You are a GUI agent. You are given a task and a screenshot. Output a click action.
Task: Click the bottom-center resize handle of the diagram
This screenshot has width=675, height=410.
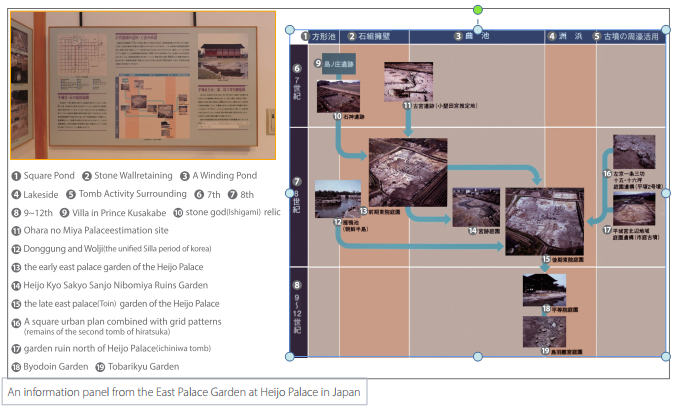click(478, 356)
